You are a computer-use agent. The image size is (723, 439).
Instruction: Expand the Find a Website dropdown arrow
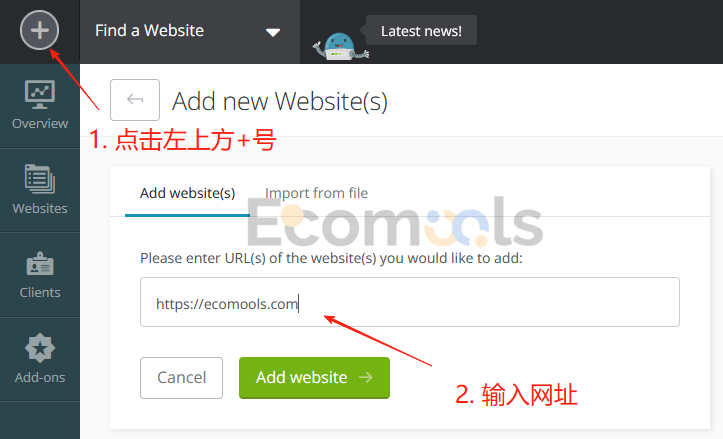click(x=273, y=32)
